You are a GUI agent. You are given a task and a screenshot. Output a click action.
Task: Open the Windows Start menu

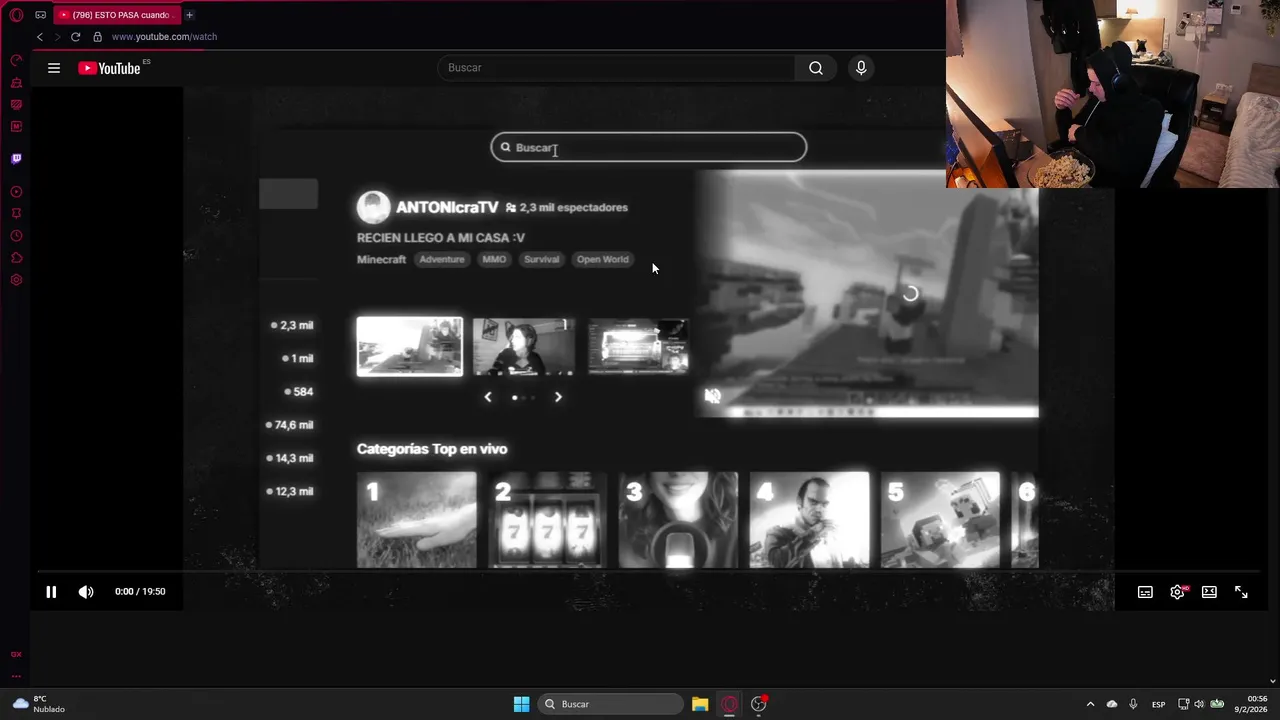click(x=521, y=704)
